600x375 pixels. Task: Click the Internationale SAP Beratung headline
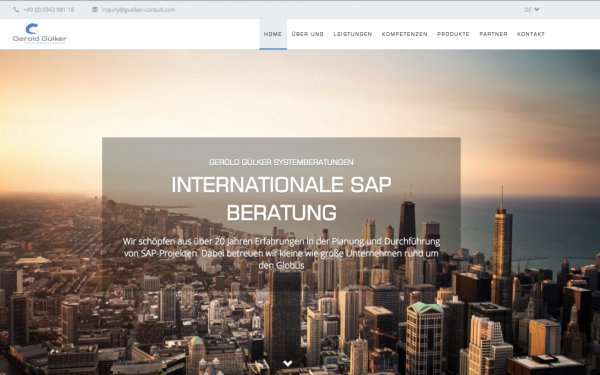(282, 199)
